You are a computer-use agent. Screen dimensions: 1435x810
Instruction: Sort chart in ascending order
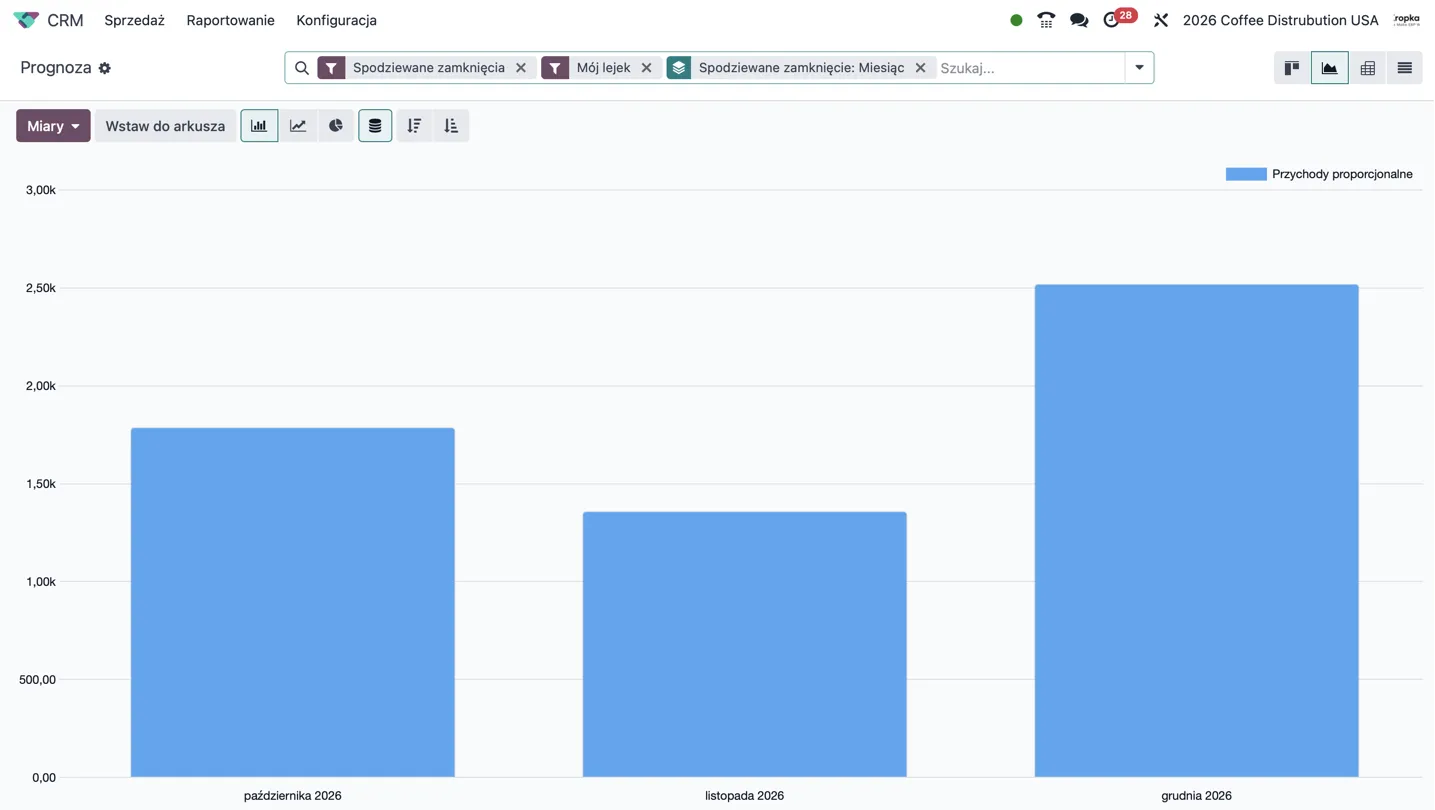(x=451, y=126)
